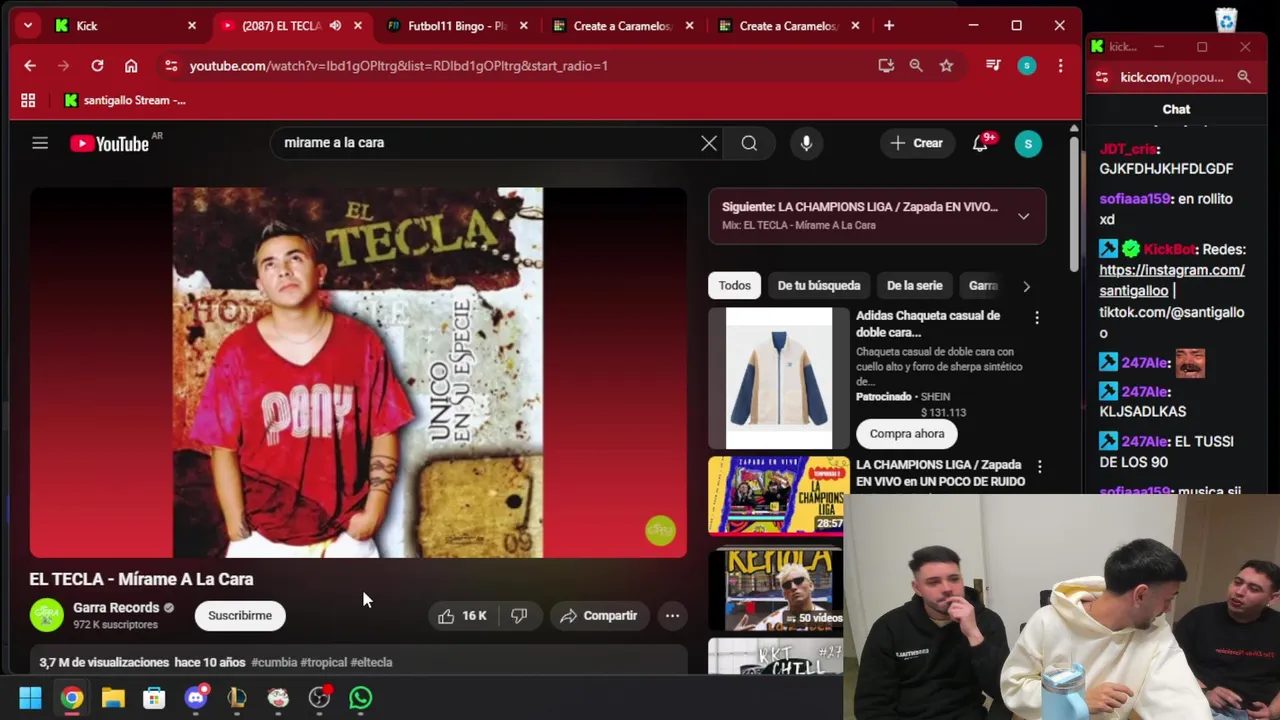The width and height of the screenshot is (1280, 720).
Task: Start voice search with microphone icon
Action: (x=806, y=143)
